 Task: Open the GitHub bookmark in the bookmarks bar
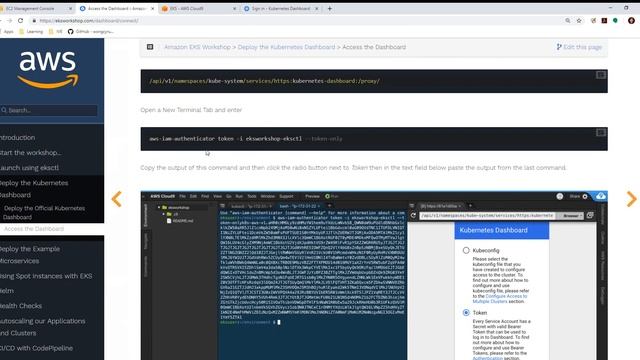(91, 31)
